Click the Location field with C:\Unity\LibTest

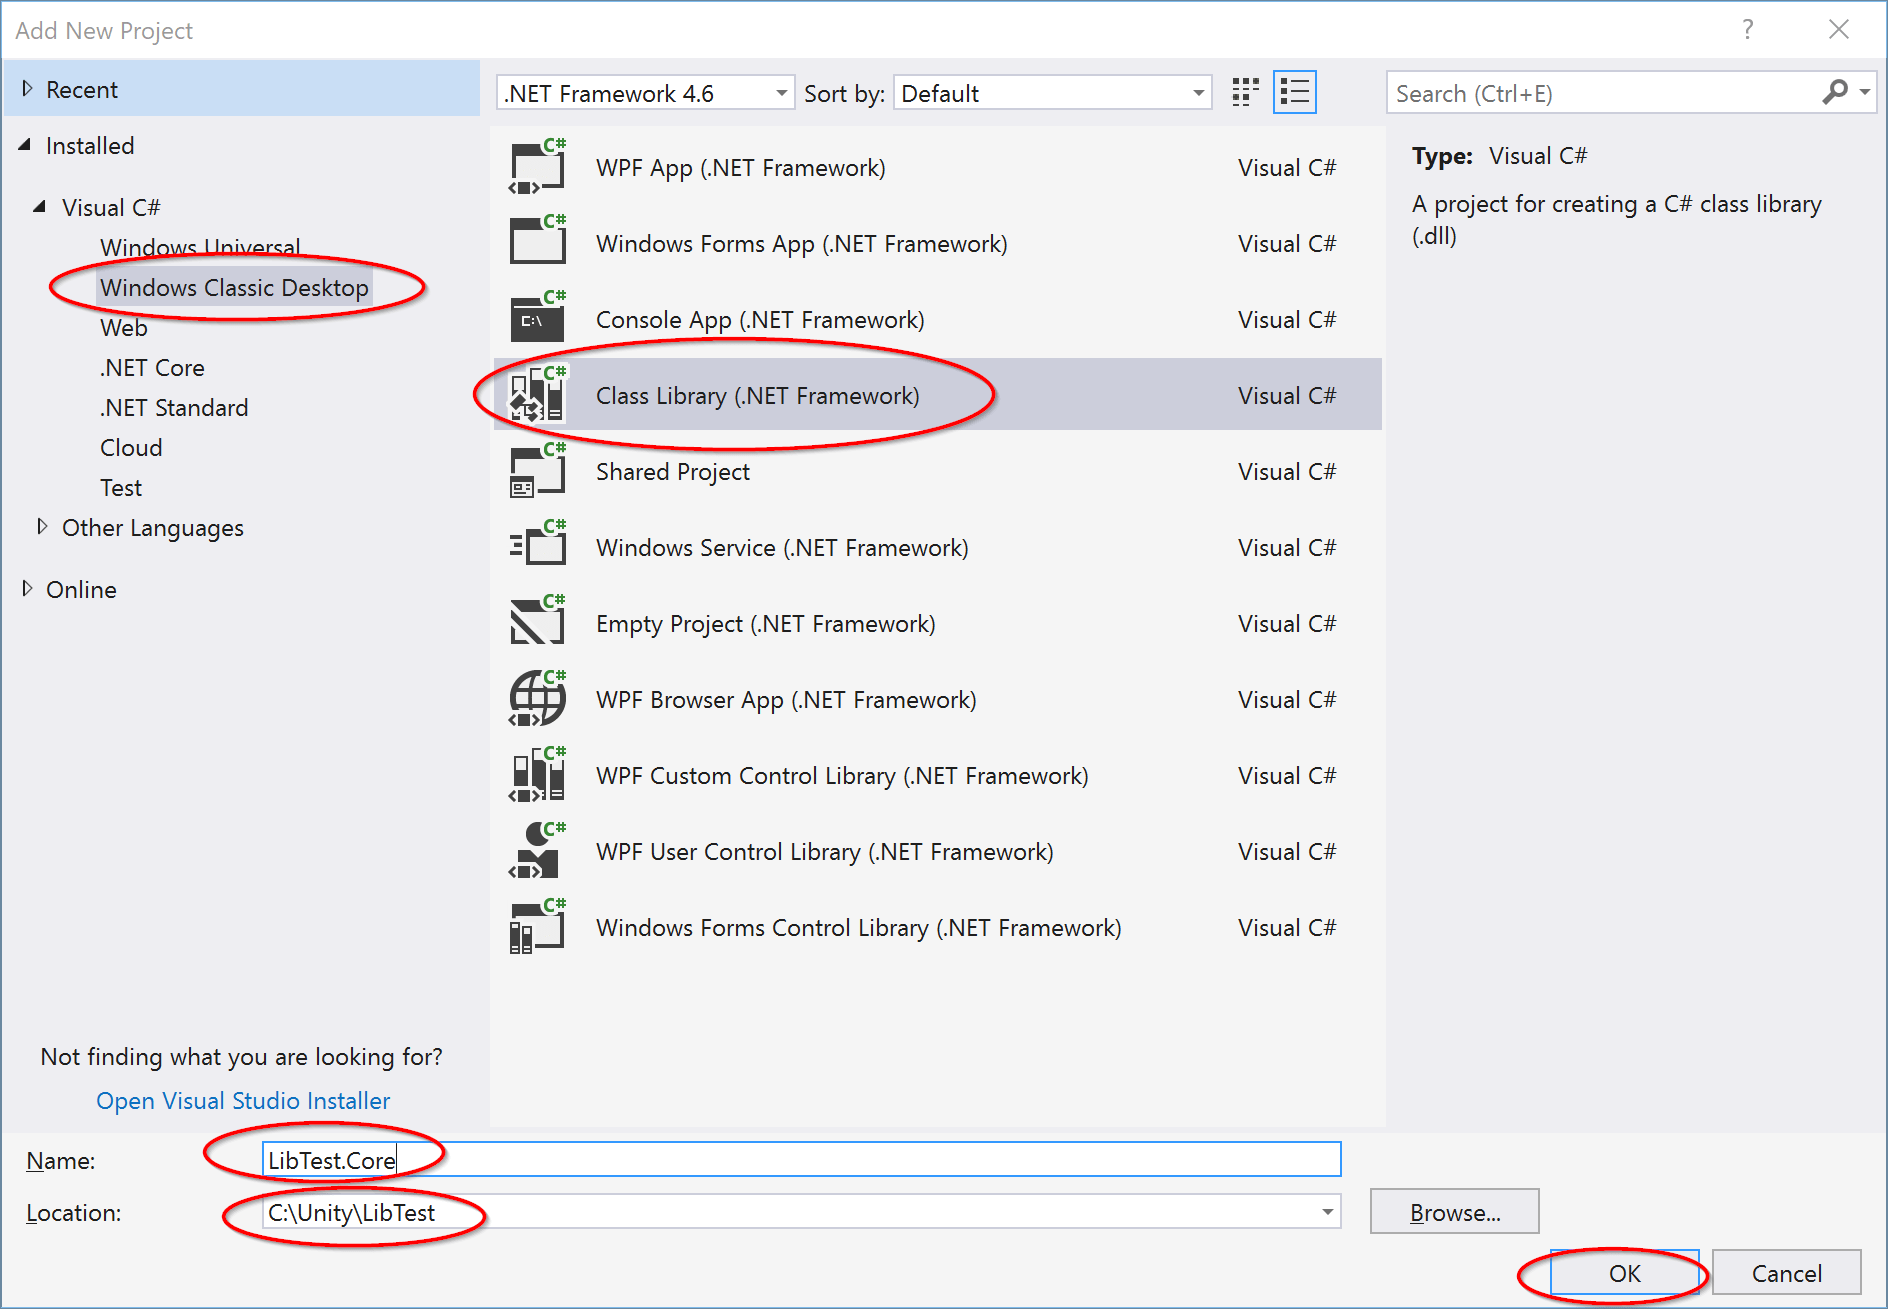click(x=801, y=1212)
